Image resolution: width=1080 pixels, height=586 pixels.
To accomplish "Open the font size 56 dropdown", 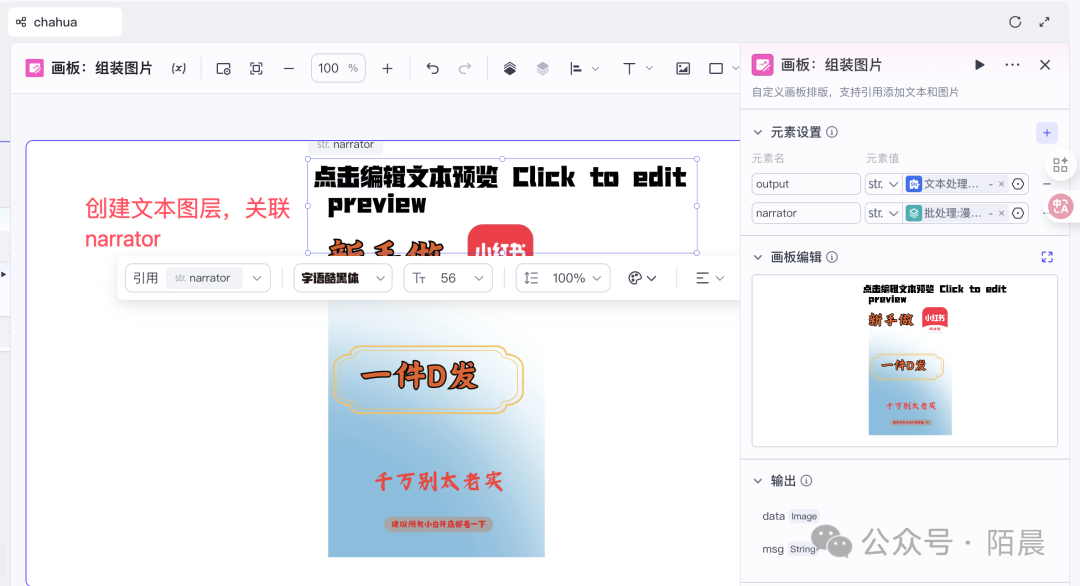I will 448,278.
